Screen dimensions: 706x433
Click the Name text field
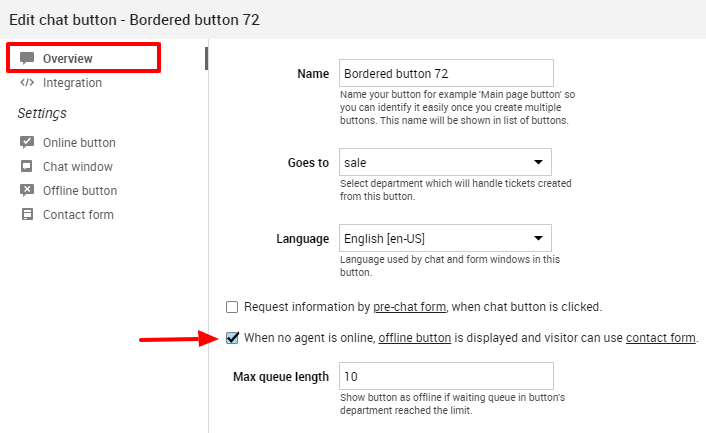[445, 74]
